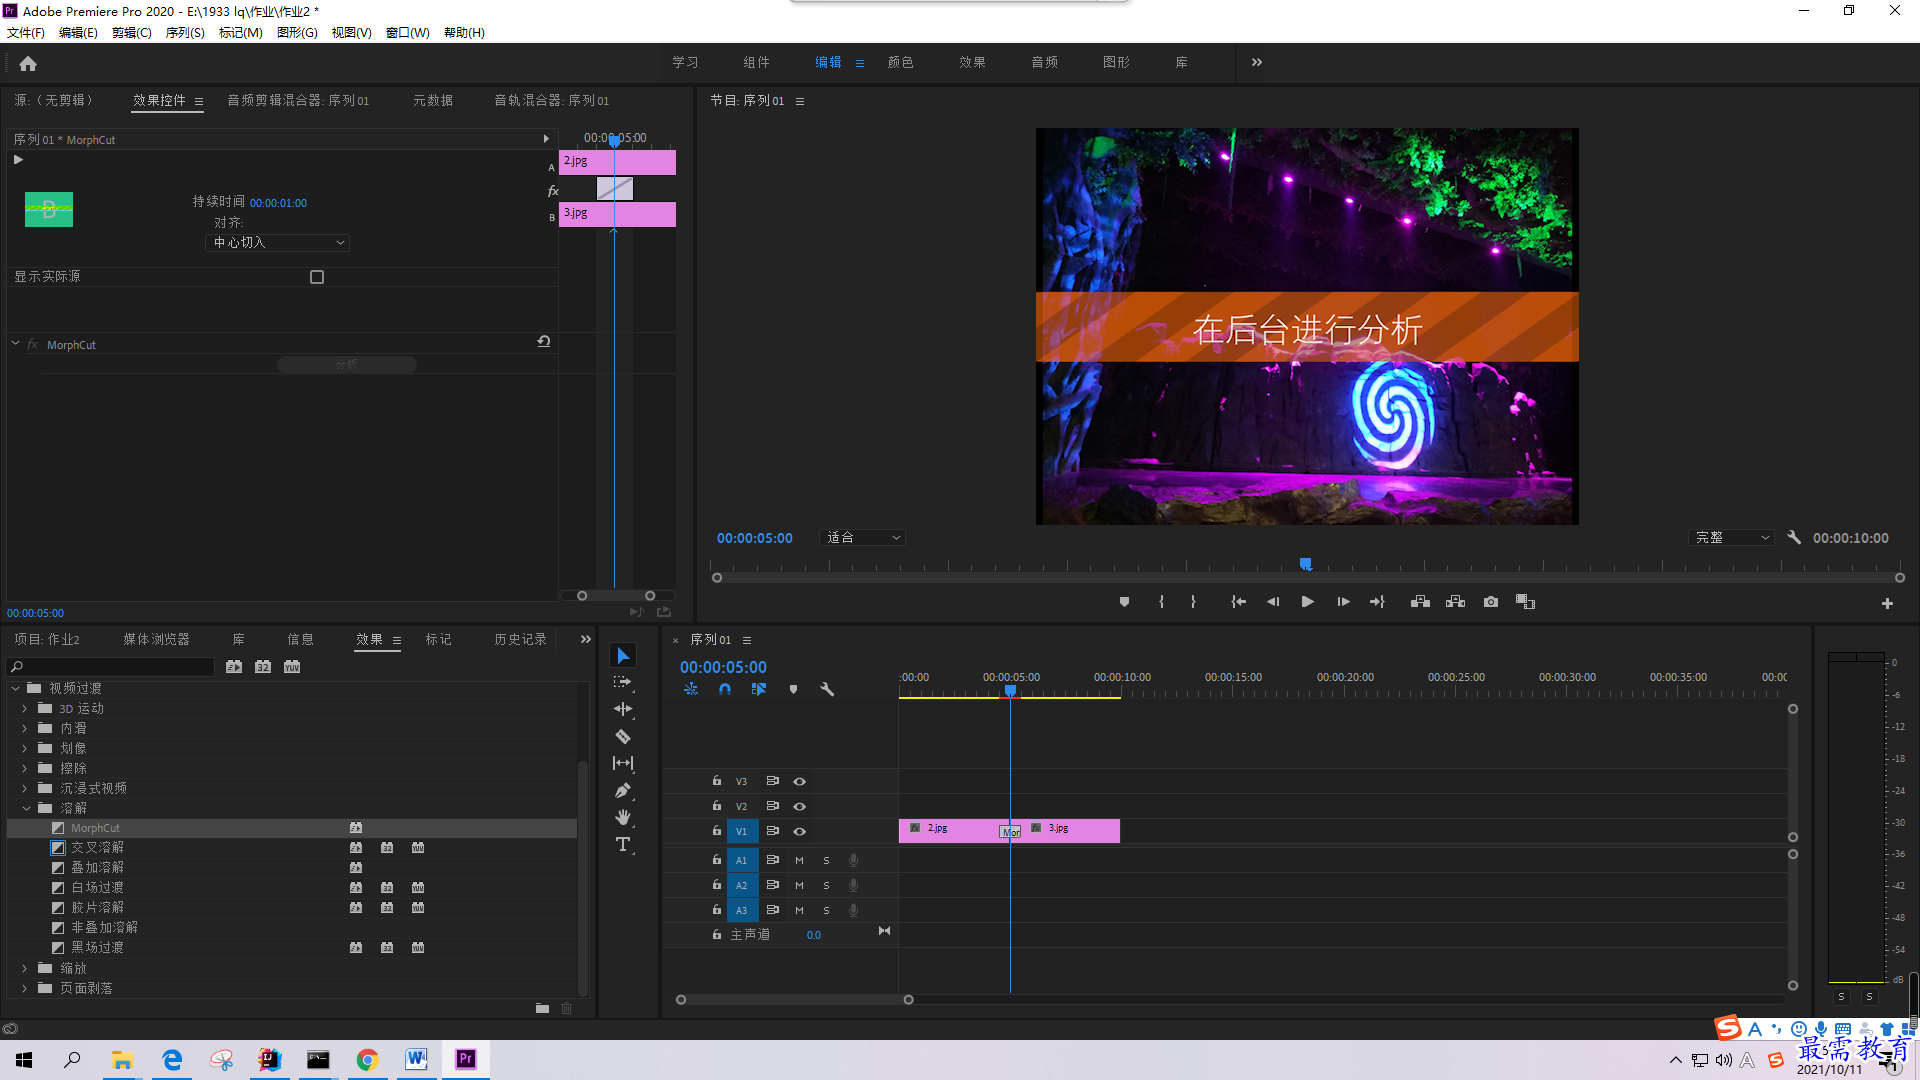Toggle insert sequences as nests icon
The width and height of the screenshot is (1920, 1080).
click(691, 689)
